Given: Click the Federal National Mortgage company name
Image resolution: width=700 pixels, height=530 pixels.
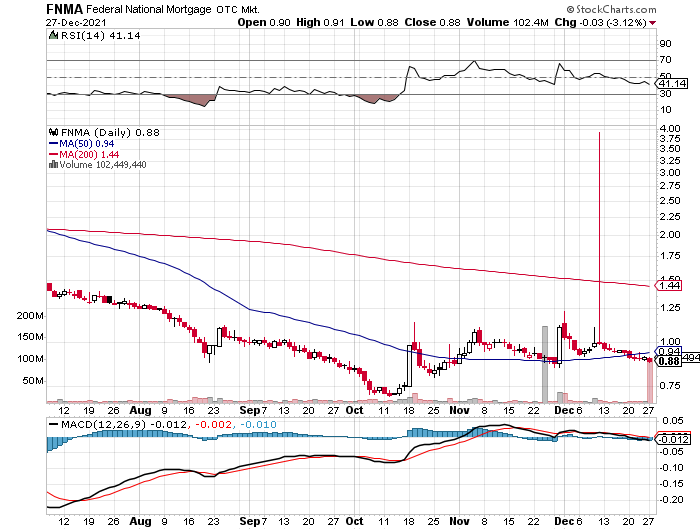Looking at the screenshot, I should tap(149, 9).
